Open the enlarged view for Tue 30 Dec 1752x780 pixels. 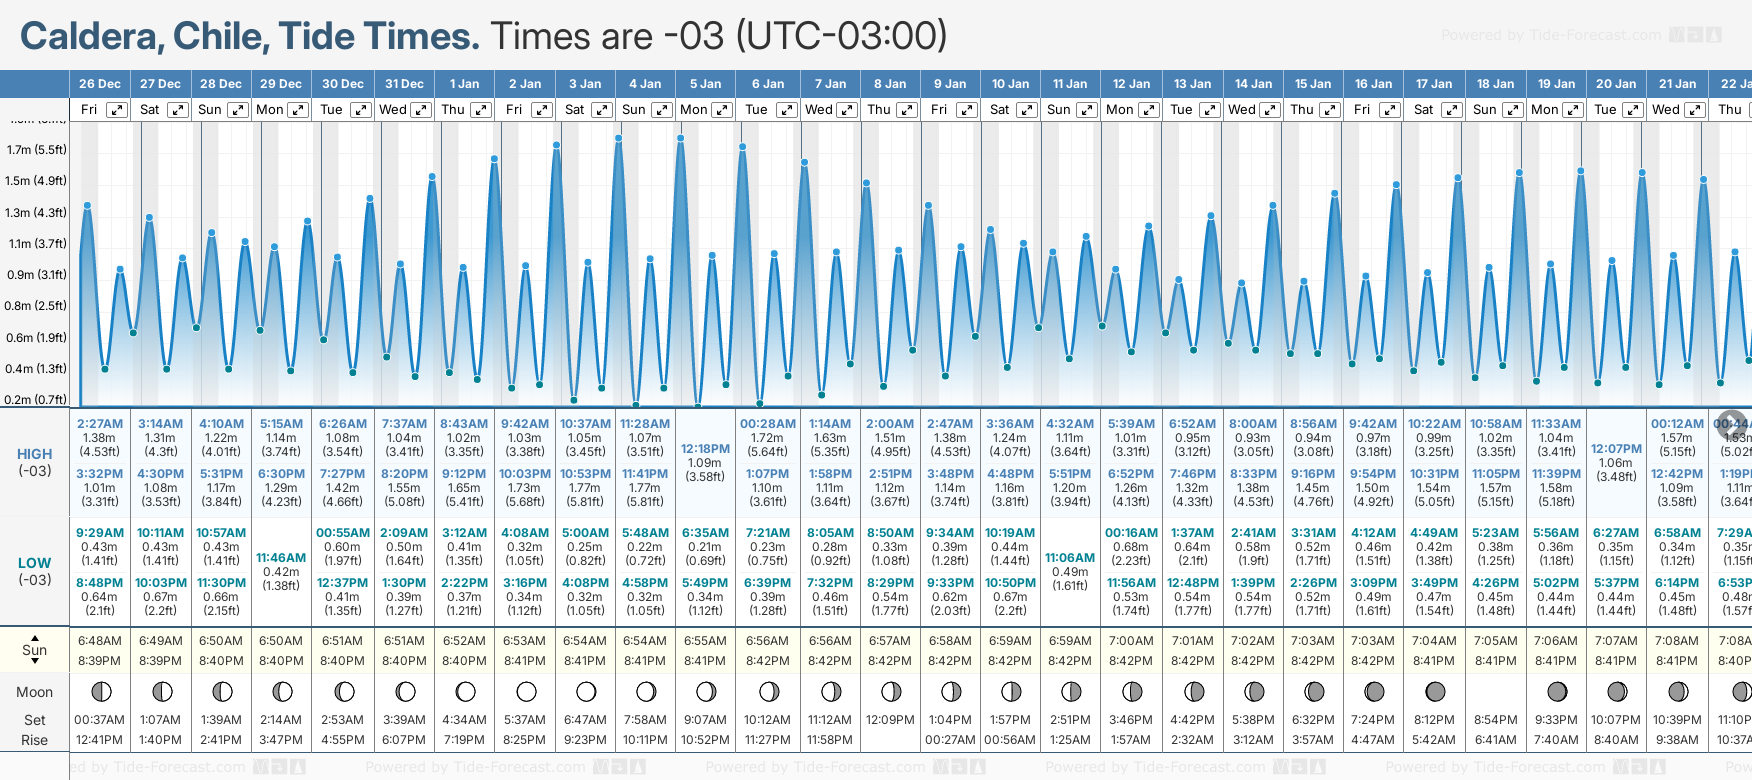(x=360, y=110)
